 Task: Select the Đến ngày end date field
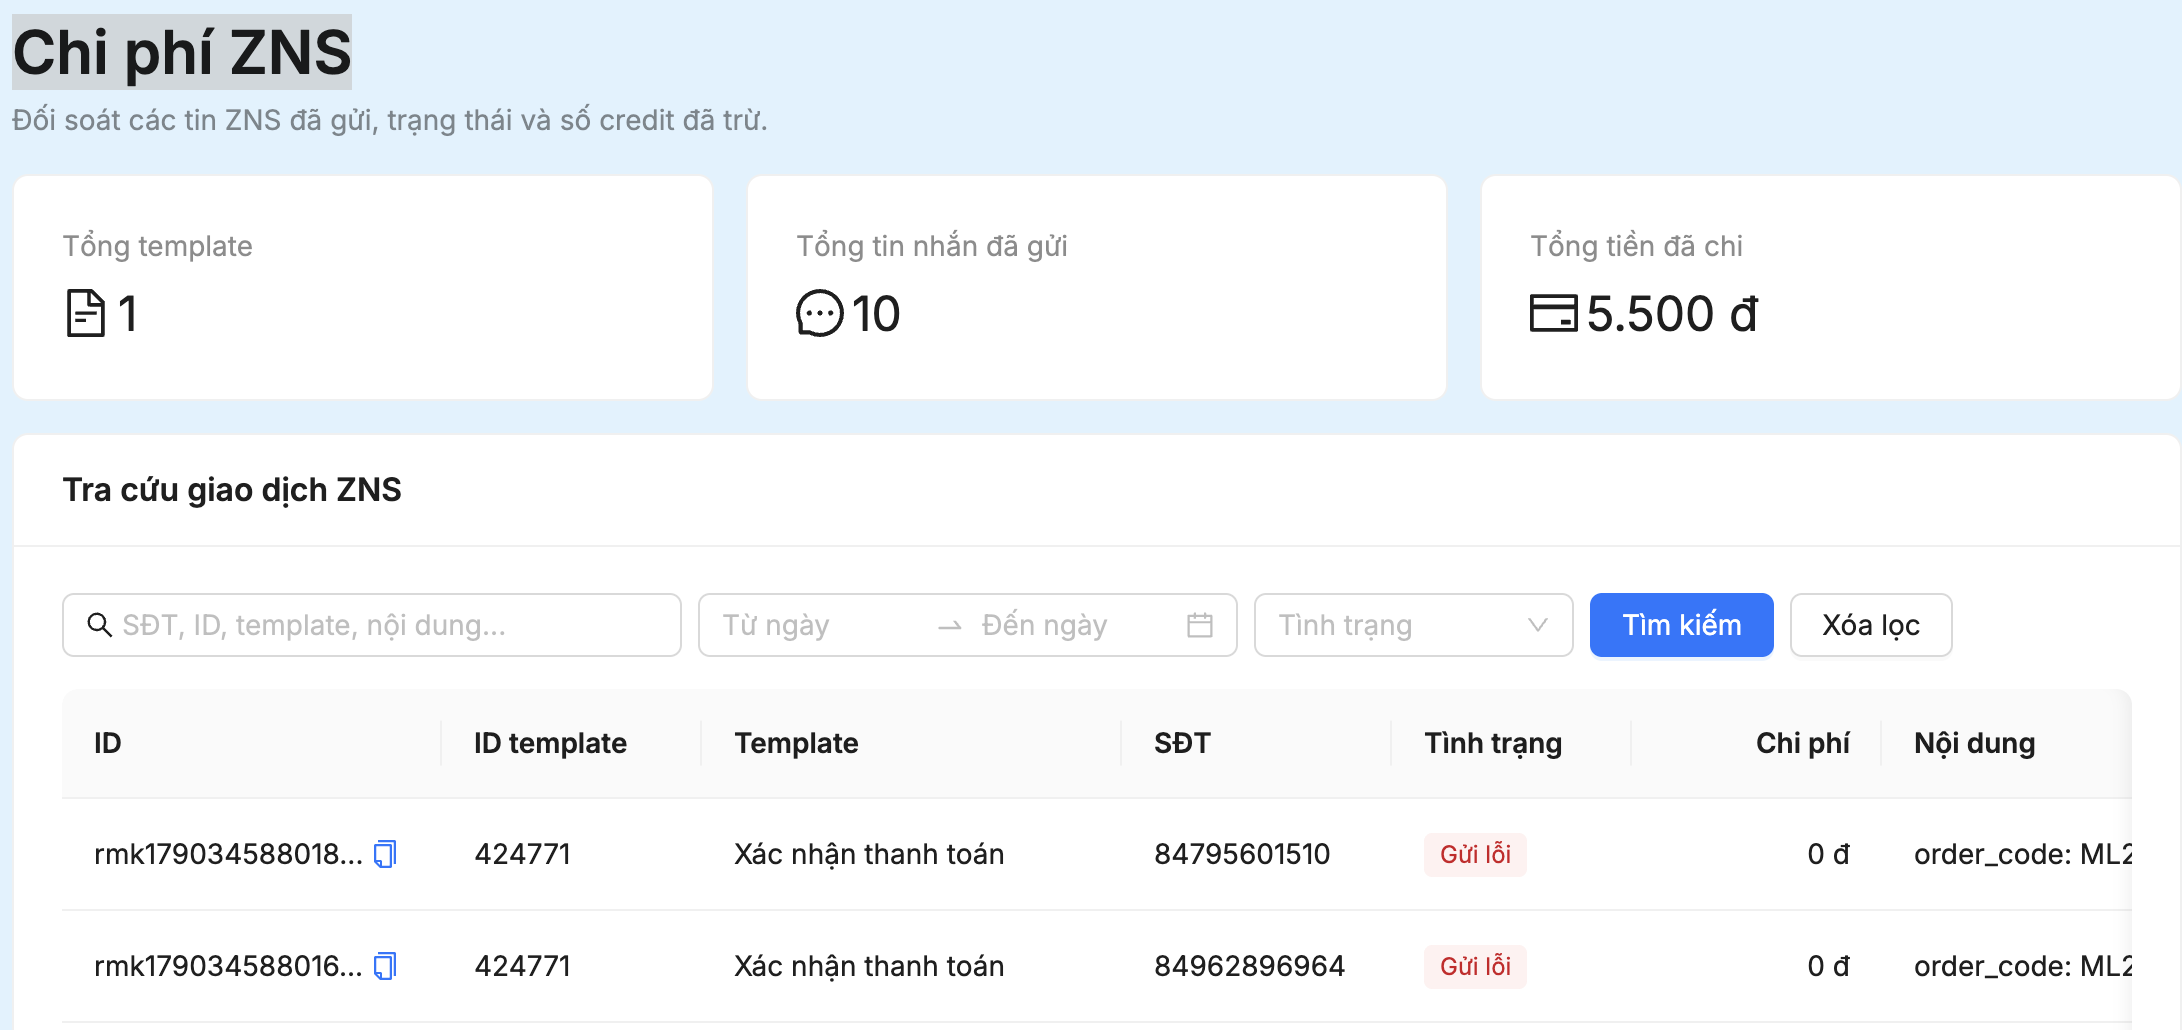click(x=1075, y=625)
